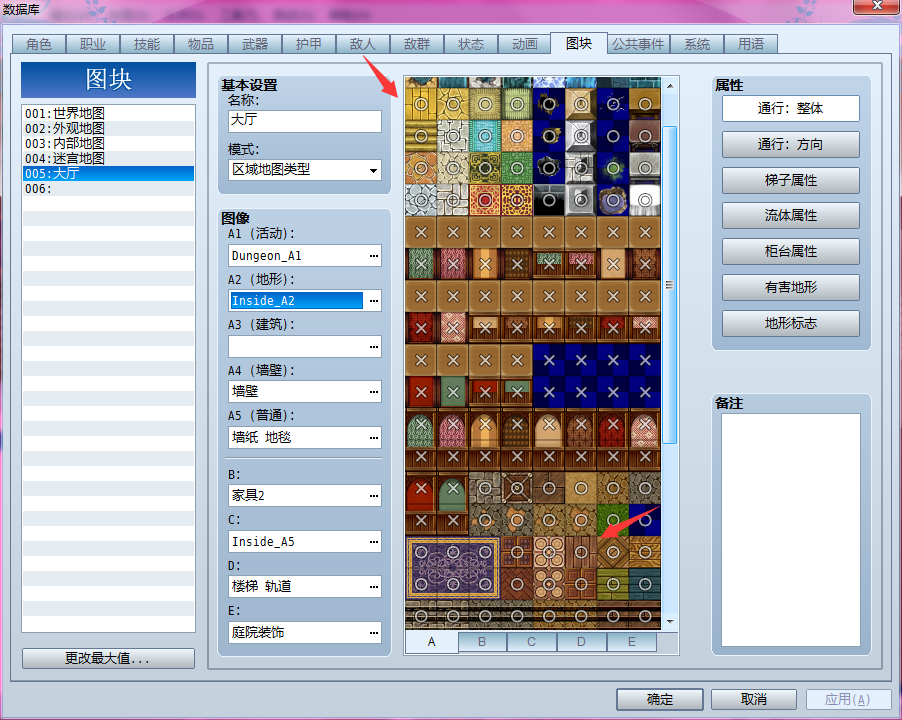902x720 pixels.
Task: Switch to the 动画 tab
Action: [525, 44]
